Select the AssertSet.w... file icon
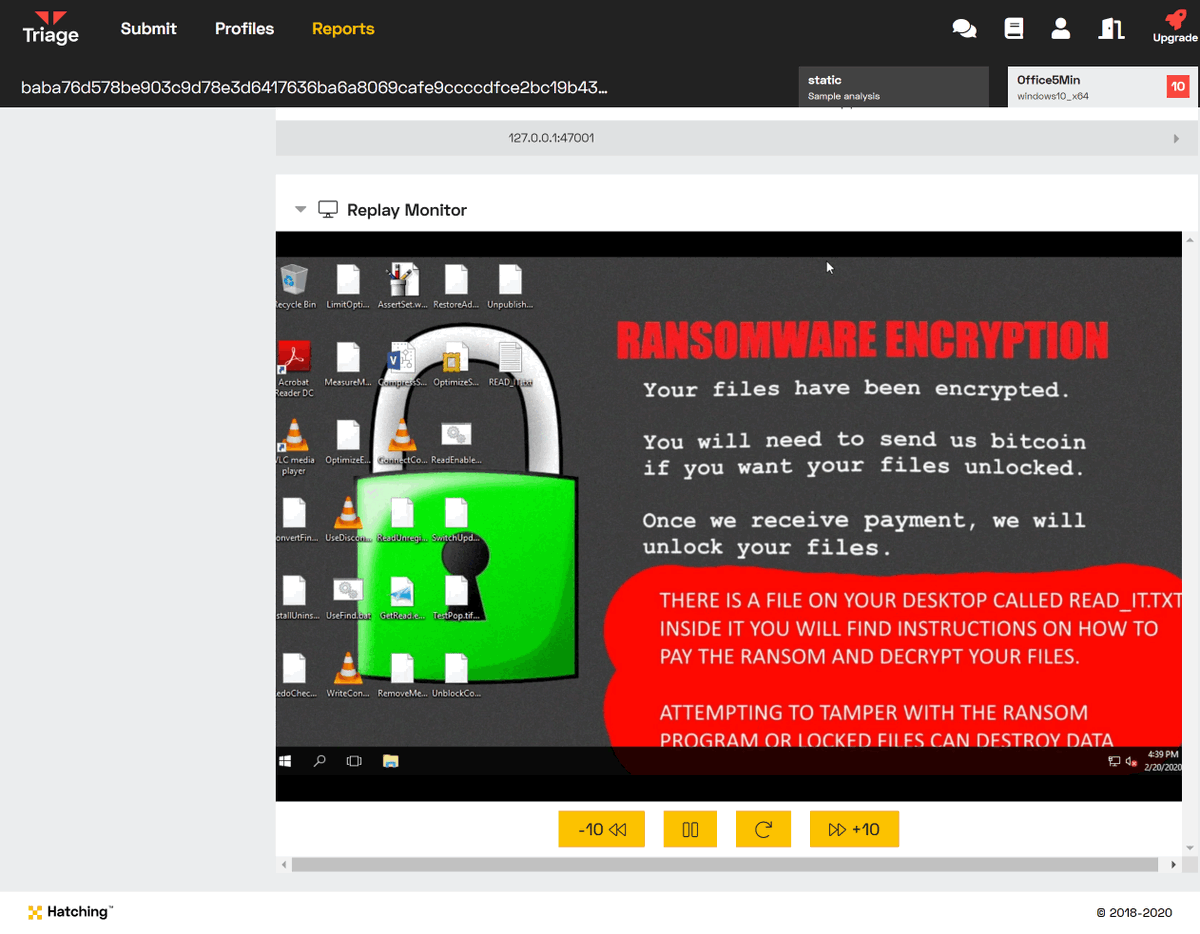 pyautogui.click(x=402, y=287)
